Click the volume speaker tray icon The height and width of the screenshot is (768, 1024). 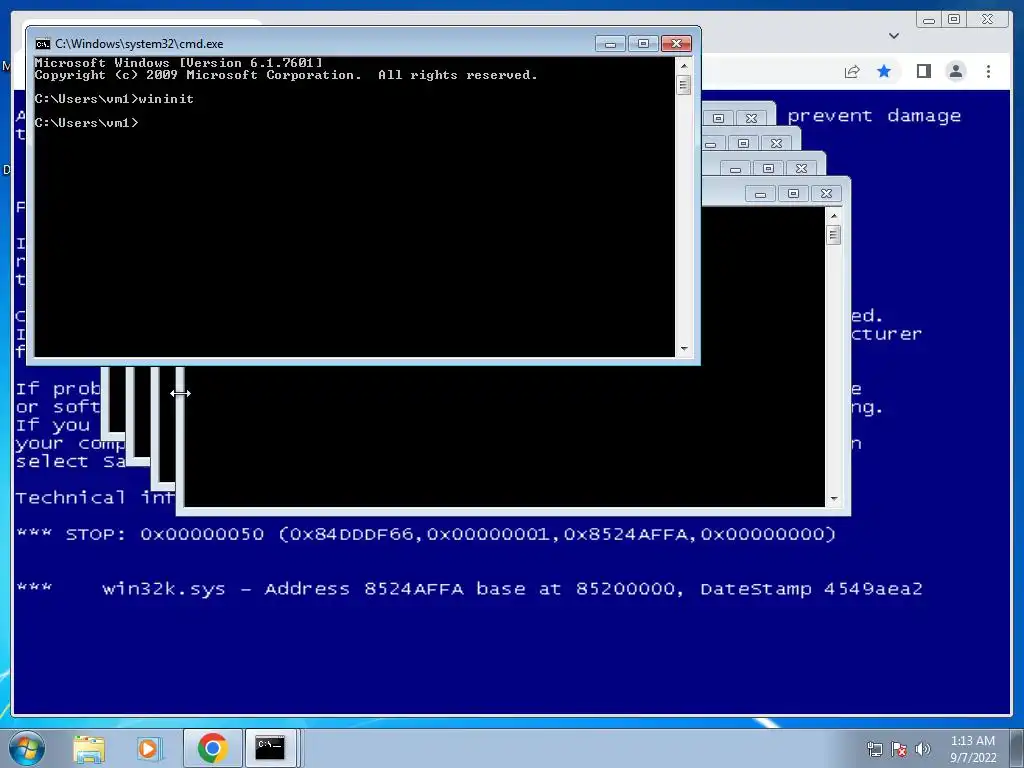[x=922, y=749]
